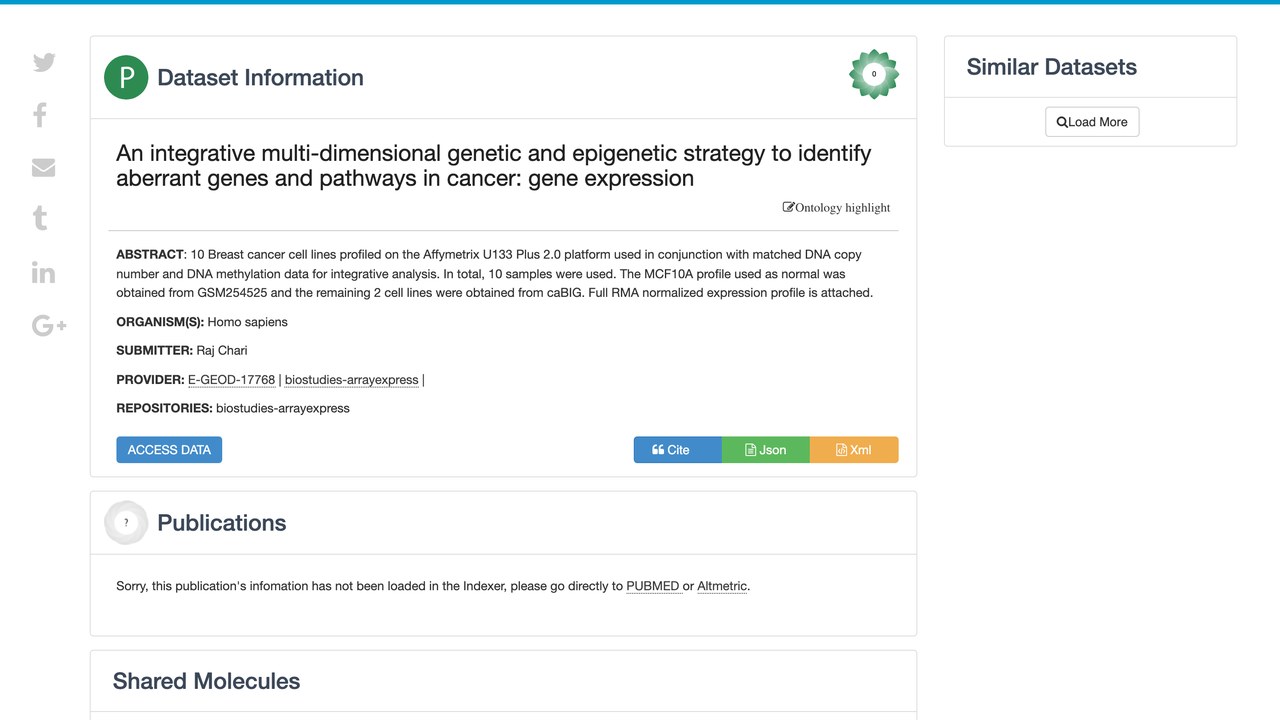View dataset as Xml

[x=854, y=450]
